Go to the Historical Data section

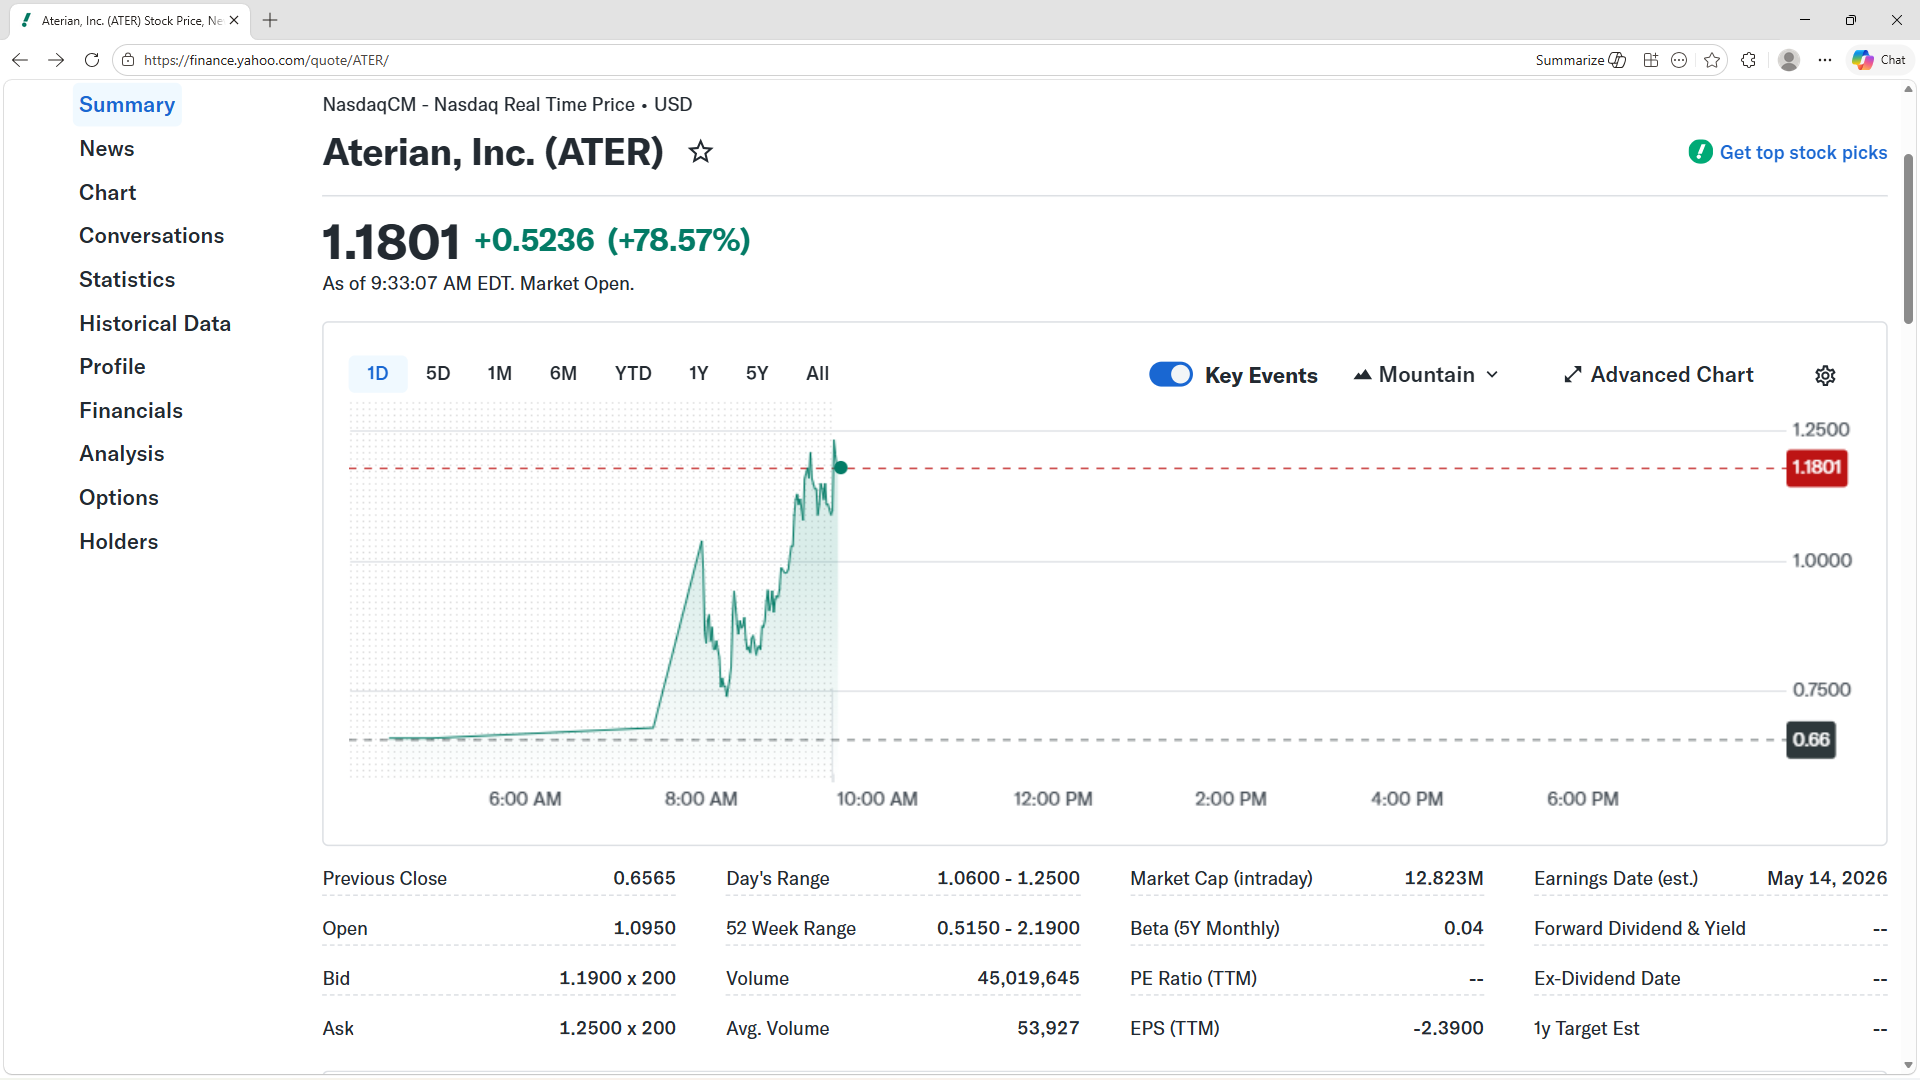click(155, 323)
